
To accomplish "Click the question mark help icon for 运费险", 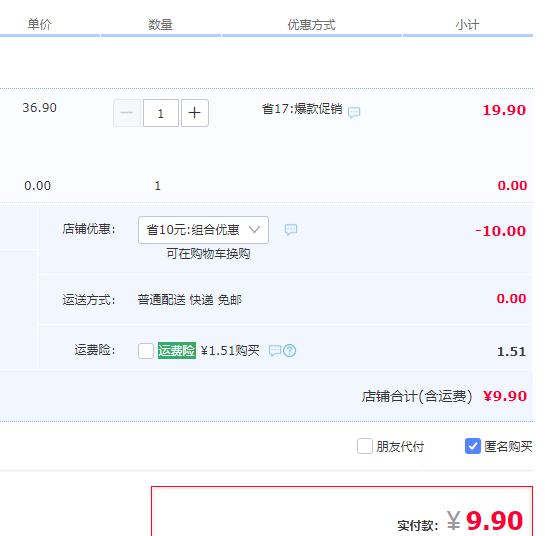I will tap(290, 351).
